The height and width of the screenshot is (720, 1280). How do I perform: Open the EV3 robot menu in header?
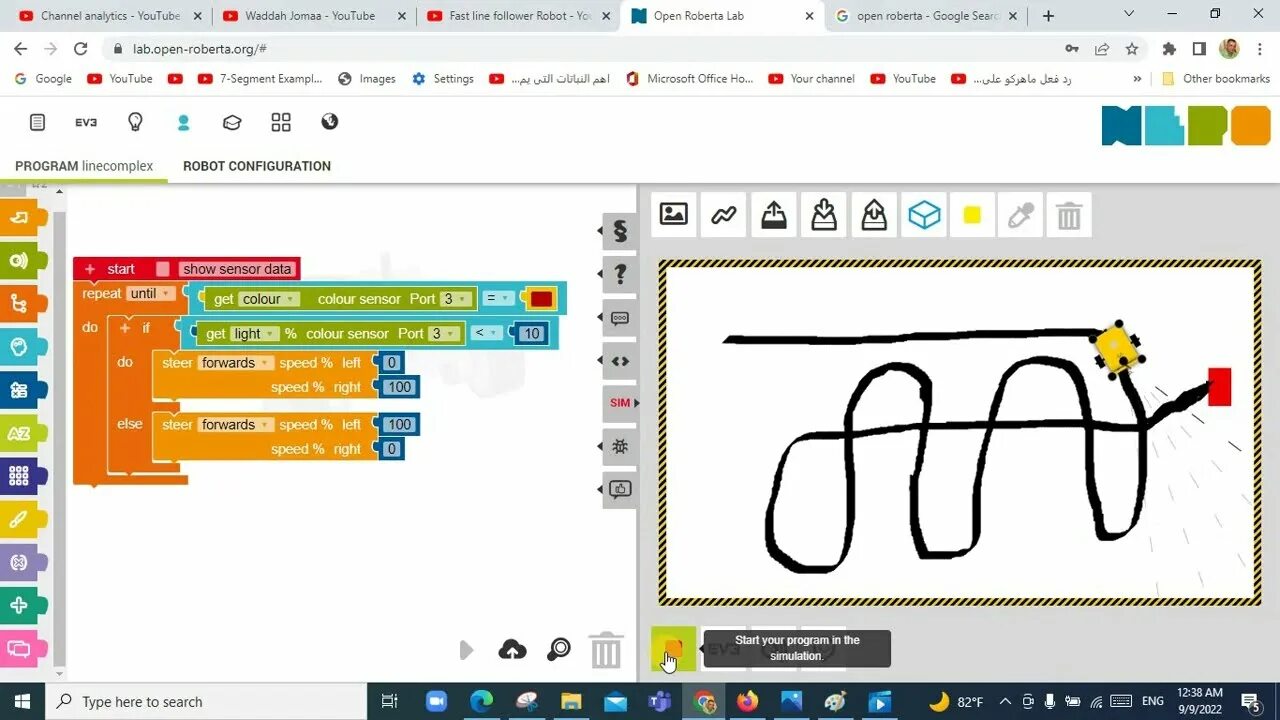pos(86,122)
